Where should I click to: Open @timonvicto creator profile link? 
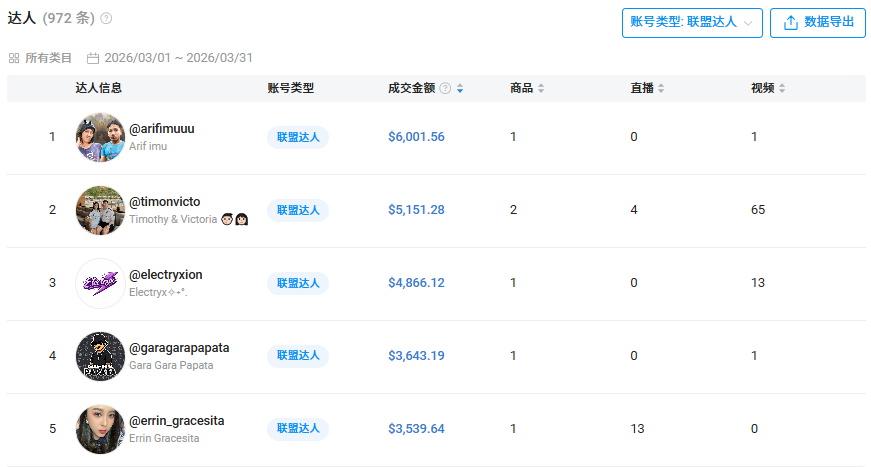[166, 202]
